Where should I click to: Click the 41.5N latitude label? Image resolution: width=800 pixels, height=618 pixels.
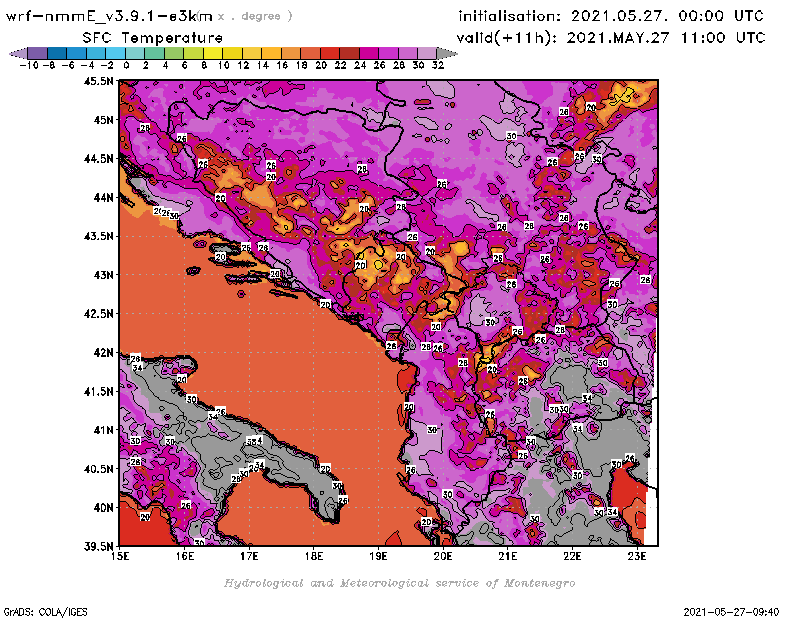(98, 391)
